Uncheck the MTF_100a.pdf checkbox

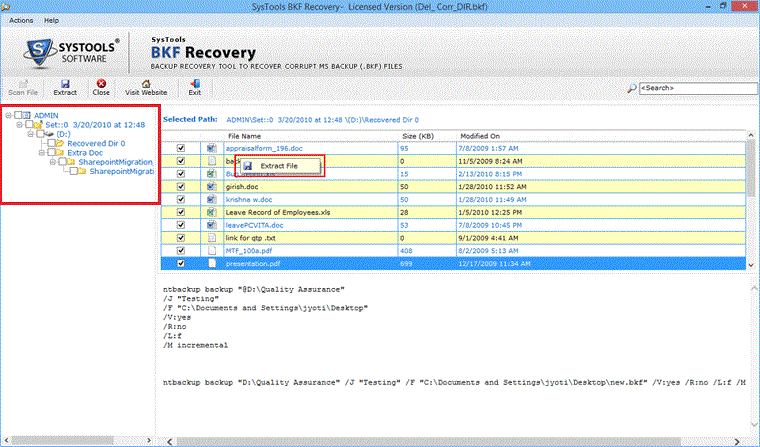(x=181, y=251)
